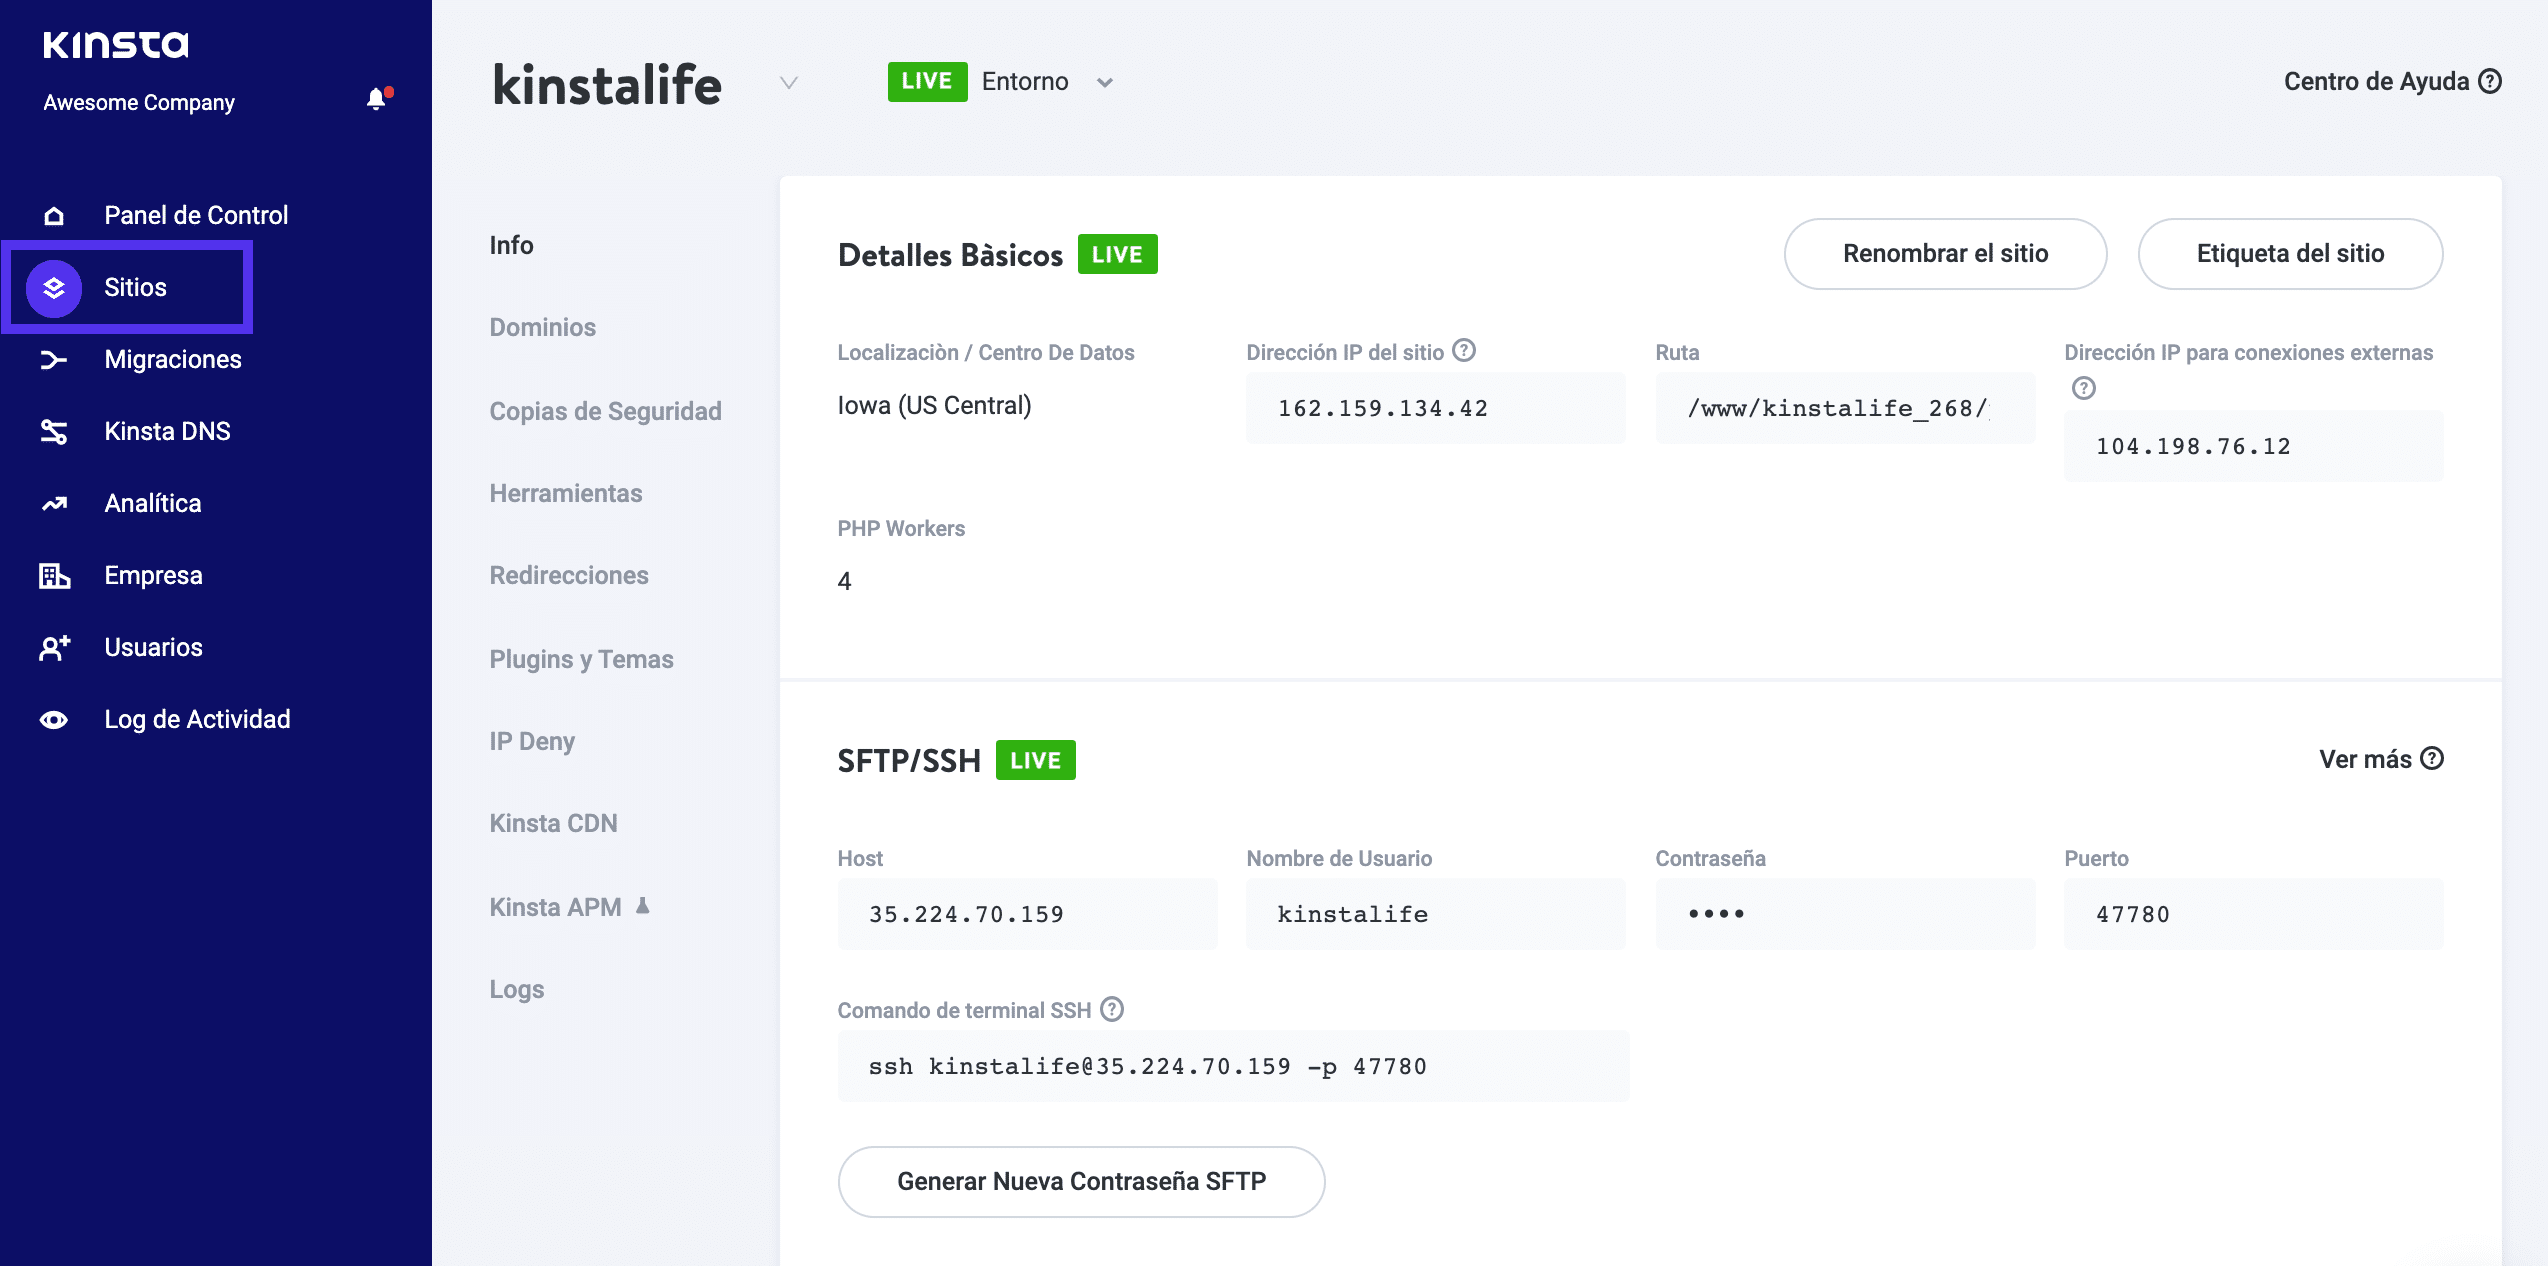The width and height of the screenshot is (2548, 1266).
Task: Click the Log de Actividad eye icon
Action: [53, 720]
